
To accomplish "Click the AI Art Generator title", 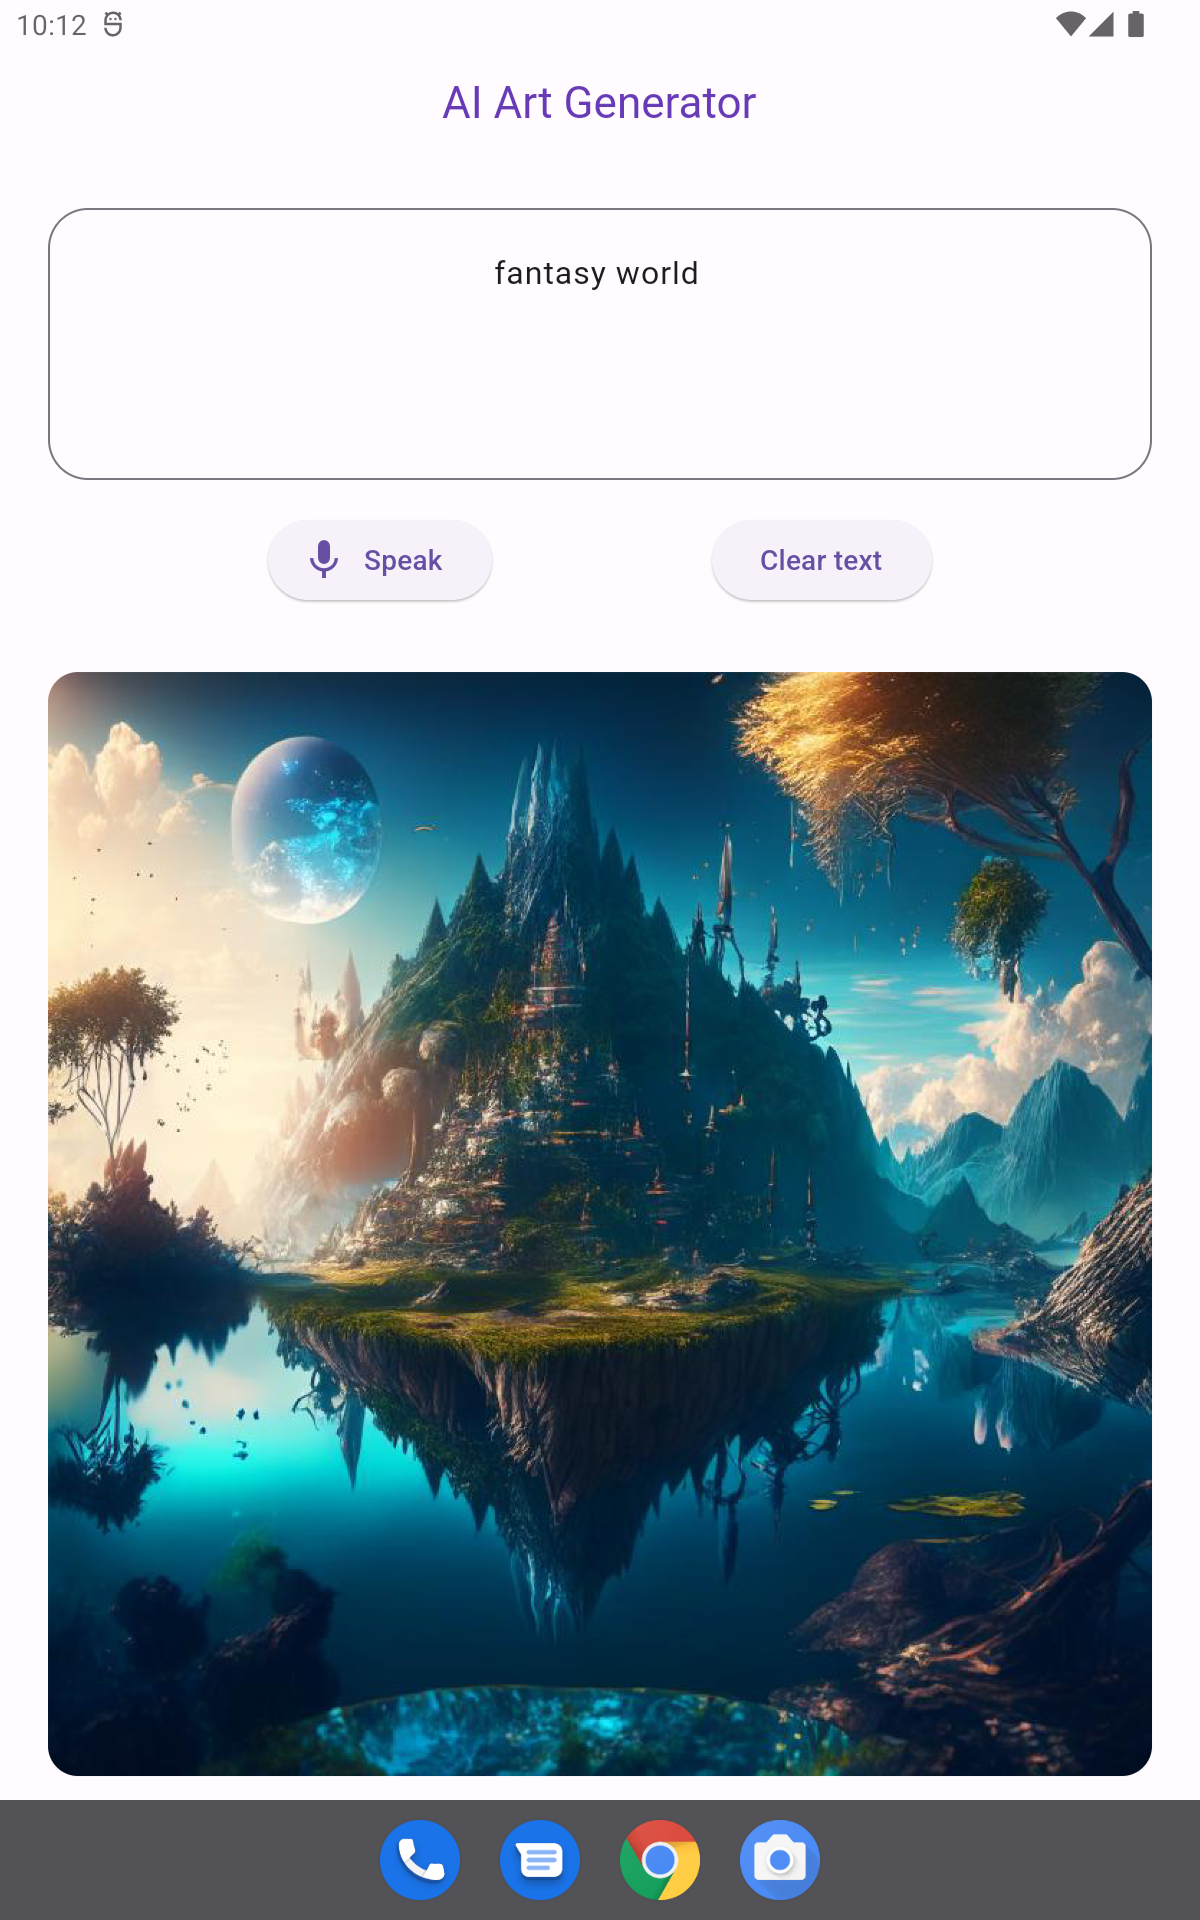I will (x=599, y=102).
